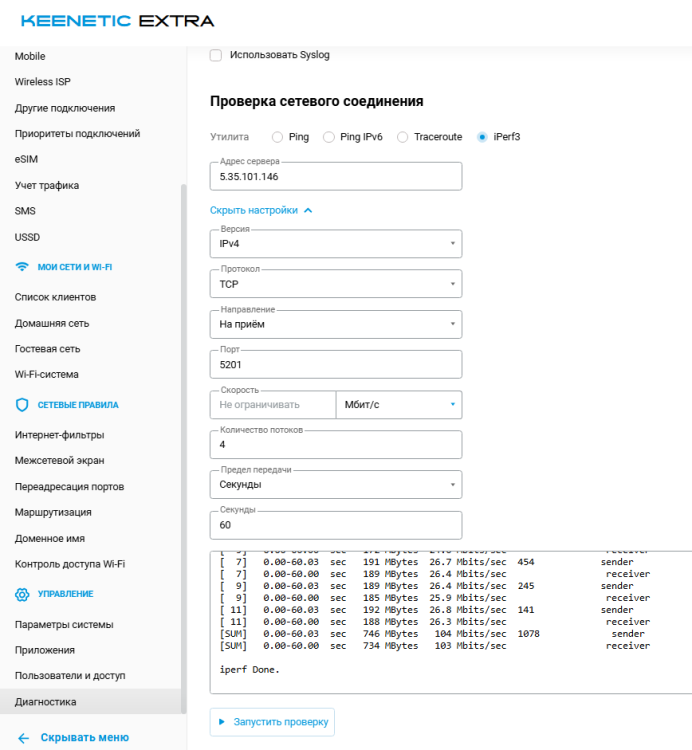The width and height of the screenshot is (692, 750).
Task: Open Переадресация портов menu item
Action: click(x=69, y=486)
